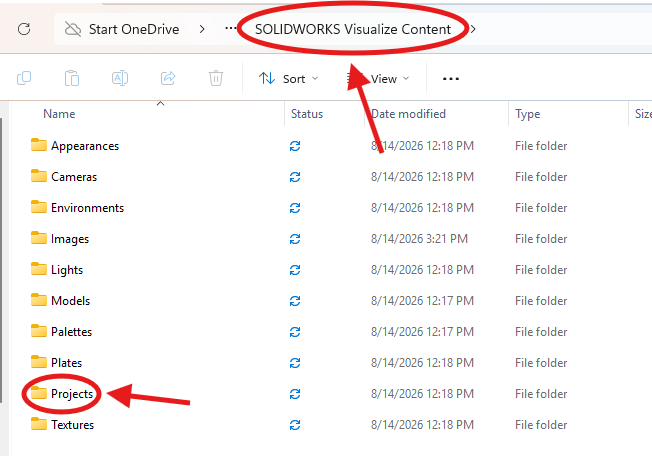Open the View dropdown menu
Screen dimensions: 652x456
tap(378, 79)
